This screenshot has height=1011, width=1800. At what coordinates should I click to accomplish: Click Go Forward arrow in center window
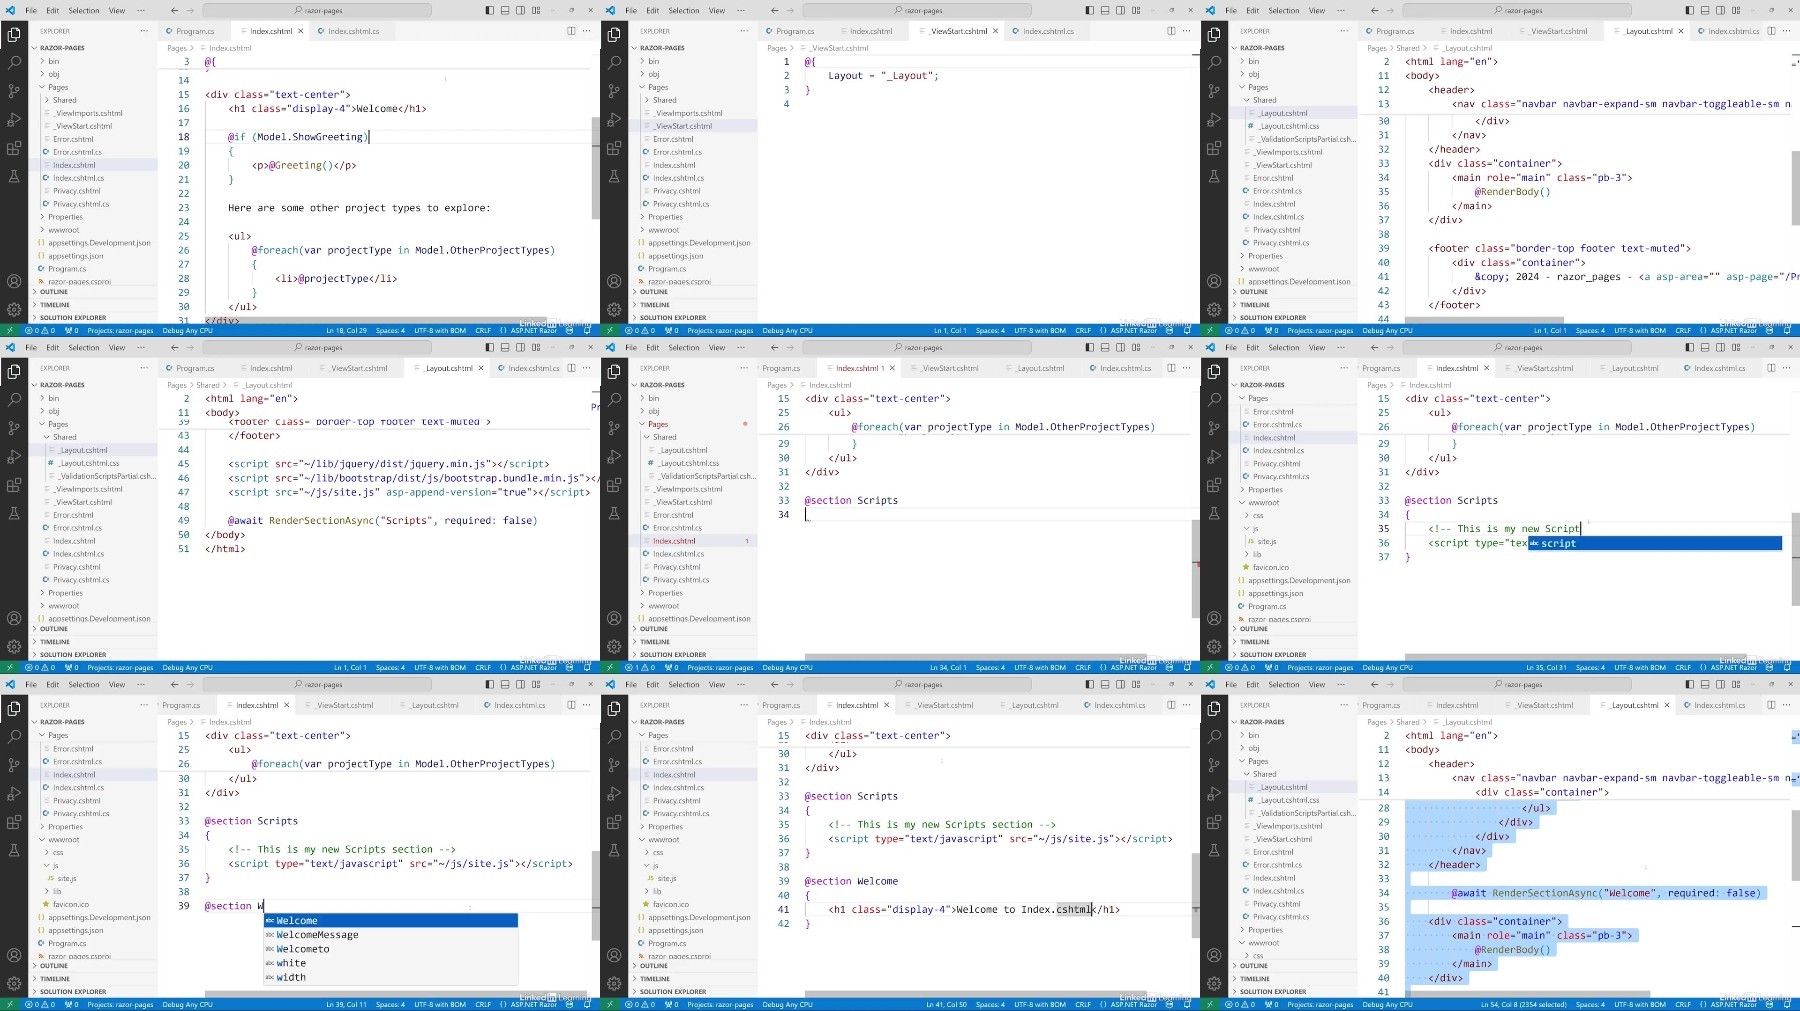tap(790, 347)
